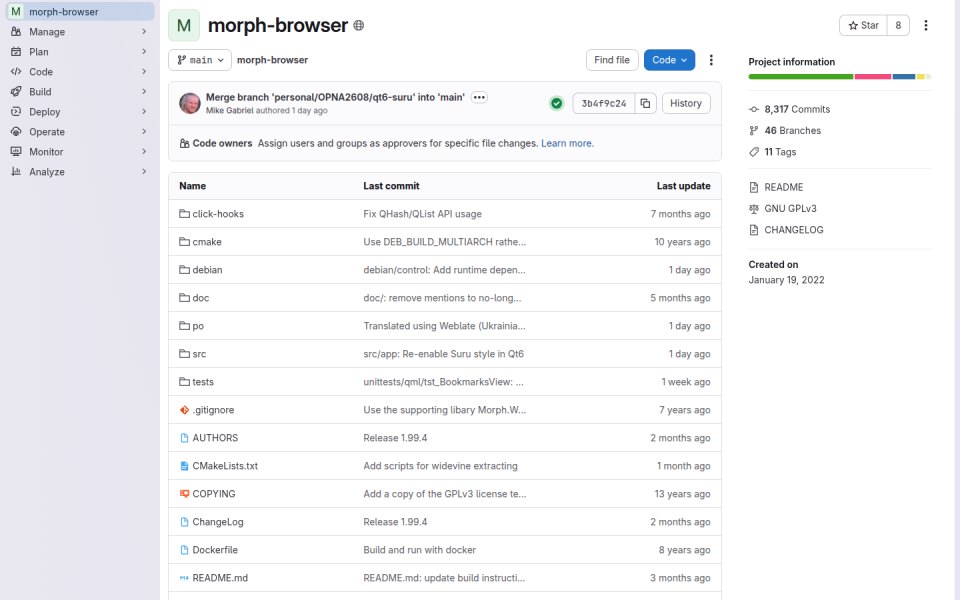This screenshot has height=600, width=960.
Task: Click blue segment of language bar
Action: (904, 77)
